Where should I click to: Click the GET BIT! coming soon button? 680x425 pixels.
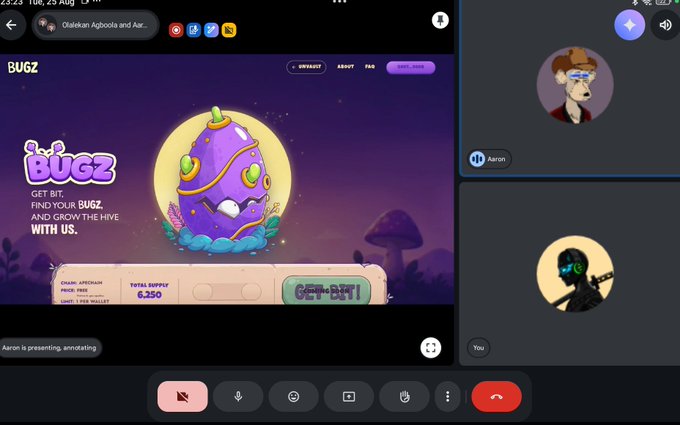click(327, 291)
